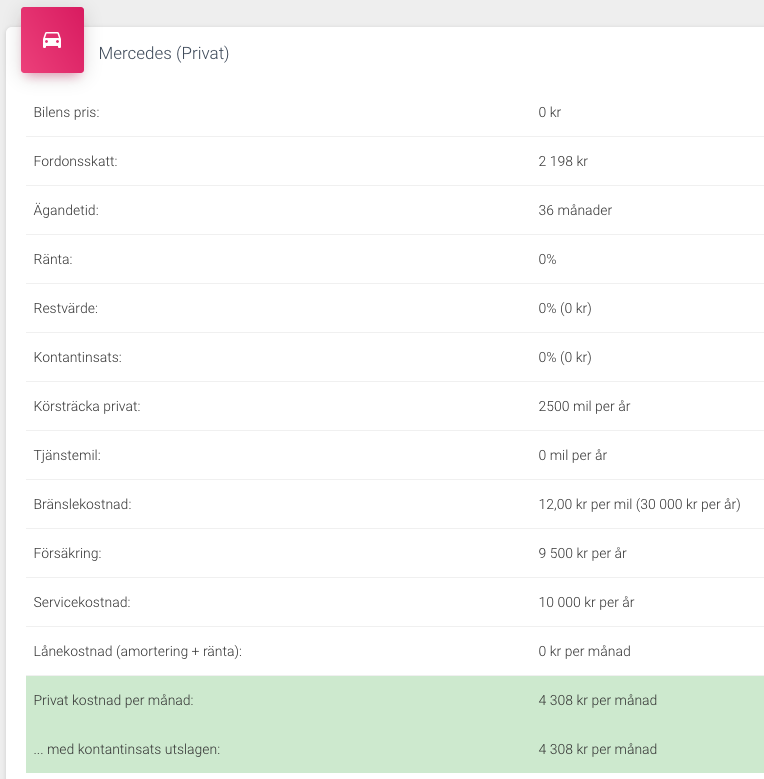The image size is (764, 779).
Task: Select the Mercedes (Privat) card title
Action: (x=164, y=53)
